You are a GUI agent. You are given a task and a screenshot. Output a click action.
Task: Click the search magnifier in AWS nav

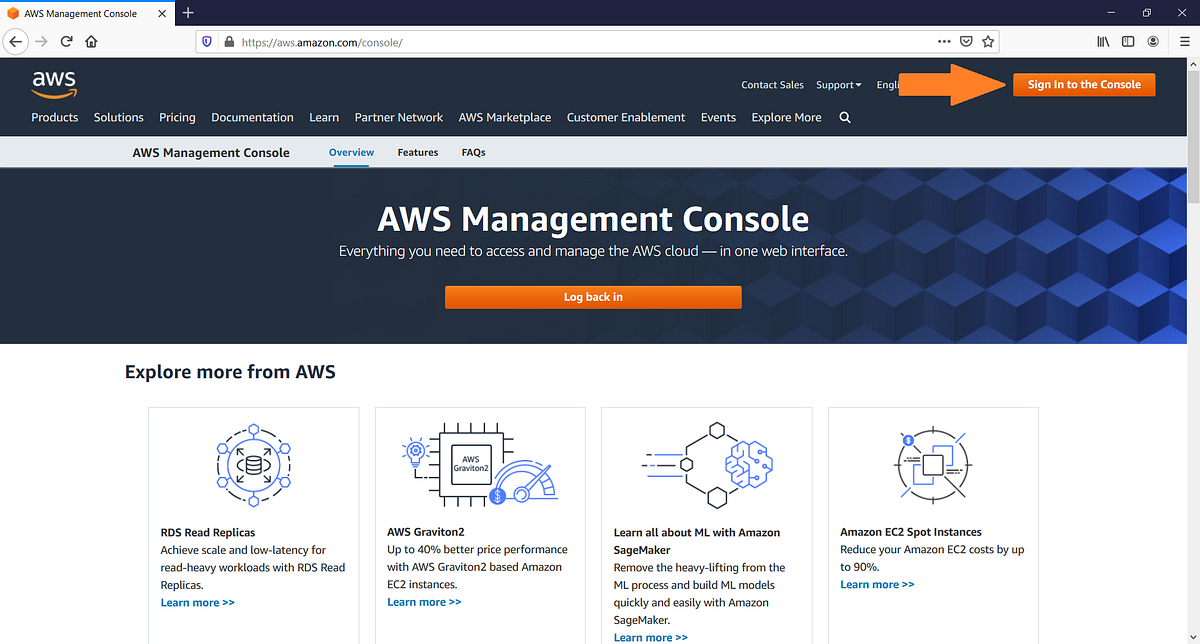pyautogui.click(x=845, y=118)
